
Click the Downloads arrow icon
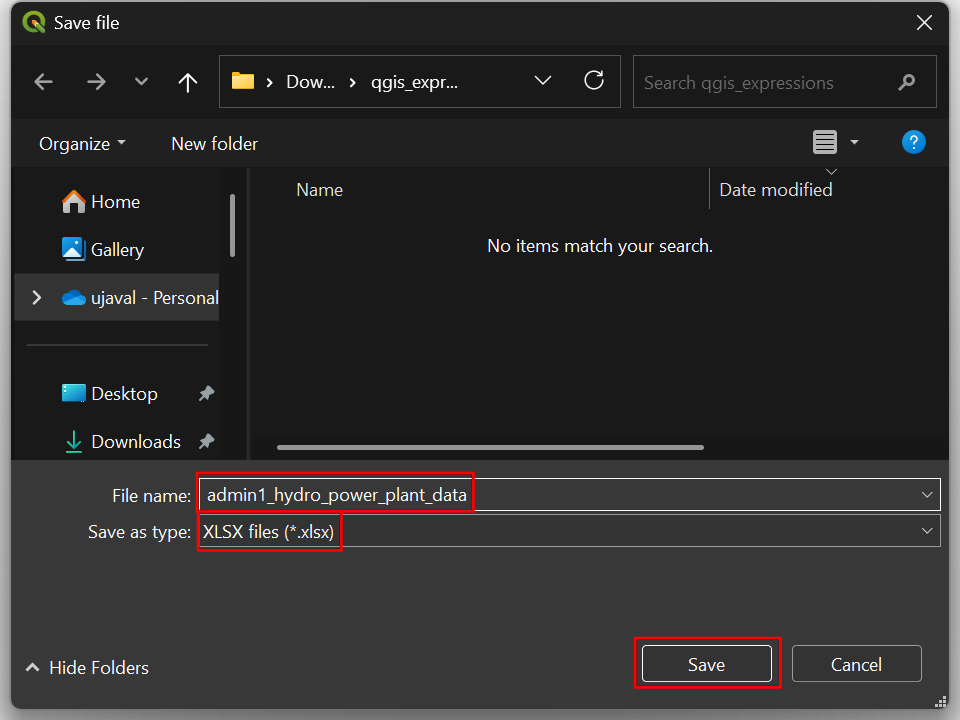(73, 441)
